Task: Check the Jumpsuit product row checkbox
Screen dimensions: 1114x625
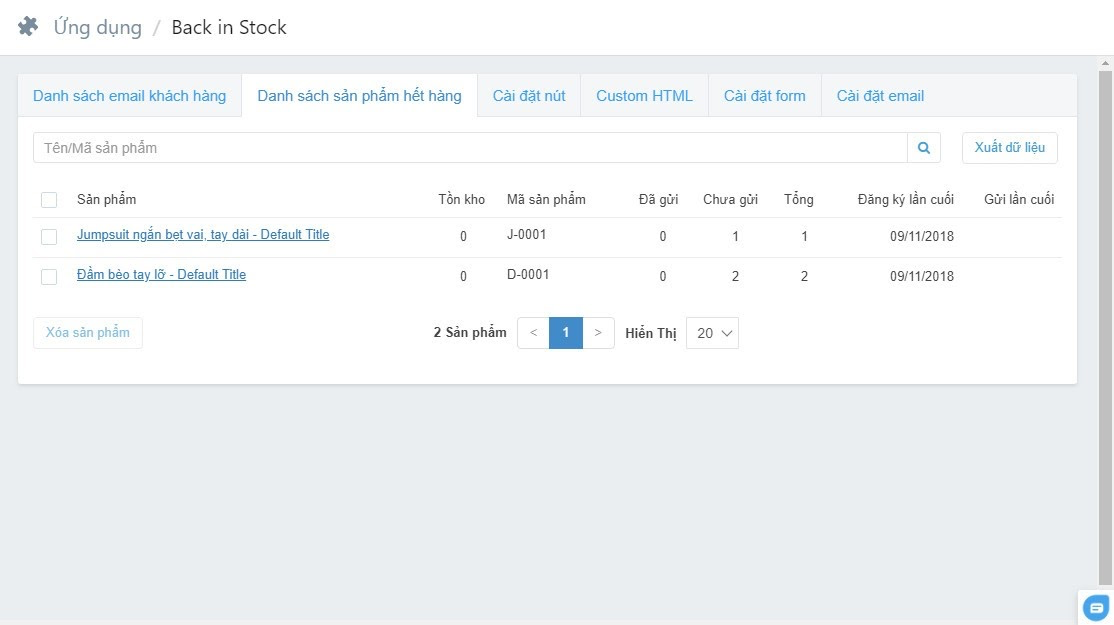Action: click(49, 237)
